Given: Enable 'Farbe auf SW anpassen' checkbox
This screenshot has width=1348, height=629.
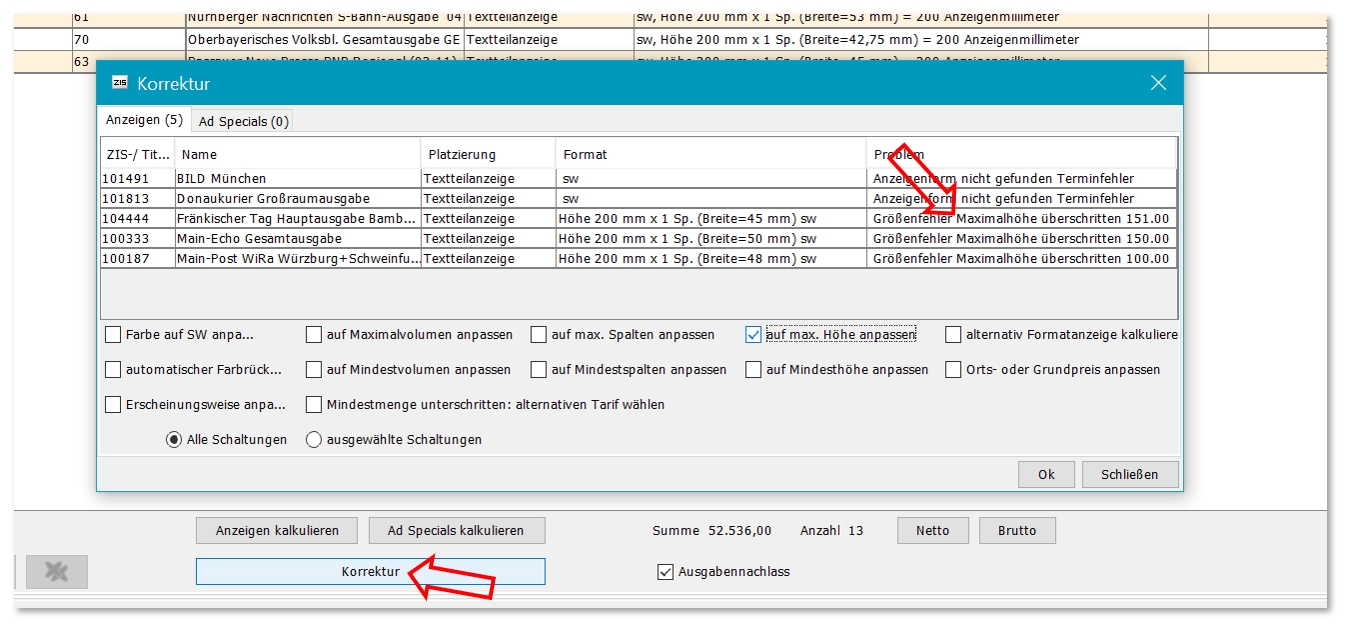Looking at the screenshot, I should point(113,335).
